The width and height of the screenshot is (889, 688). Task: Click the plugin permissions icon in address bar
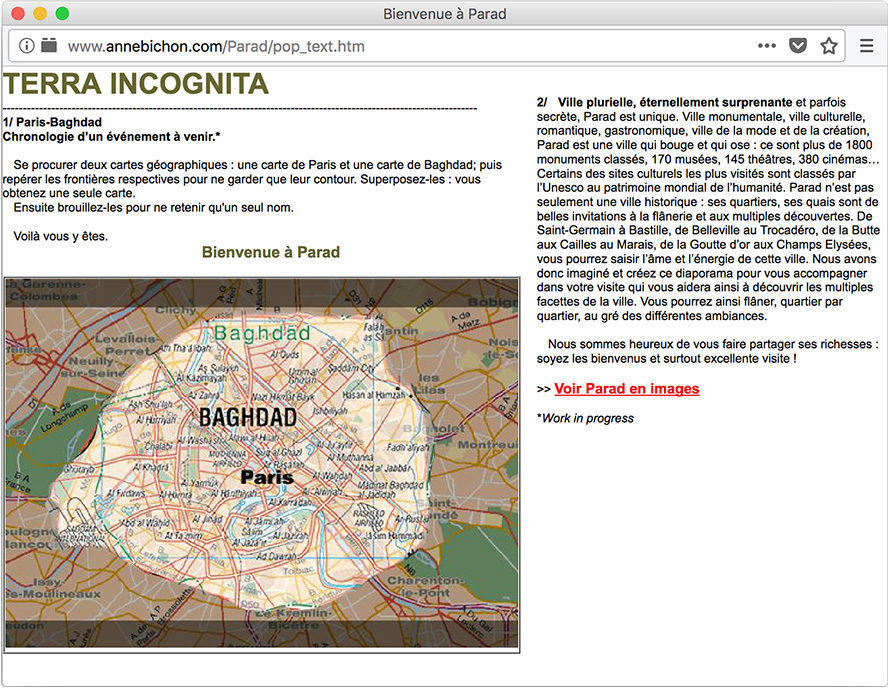click(48, 46)
